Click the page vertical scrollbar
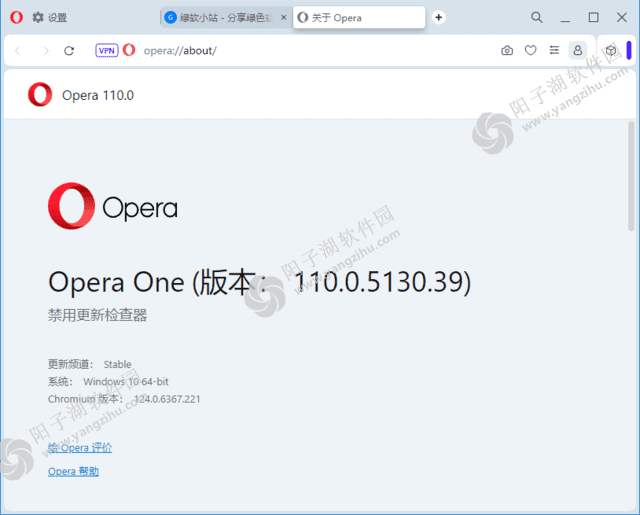This screenshot has width=640, height=515. (631, 175)
